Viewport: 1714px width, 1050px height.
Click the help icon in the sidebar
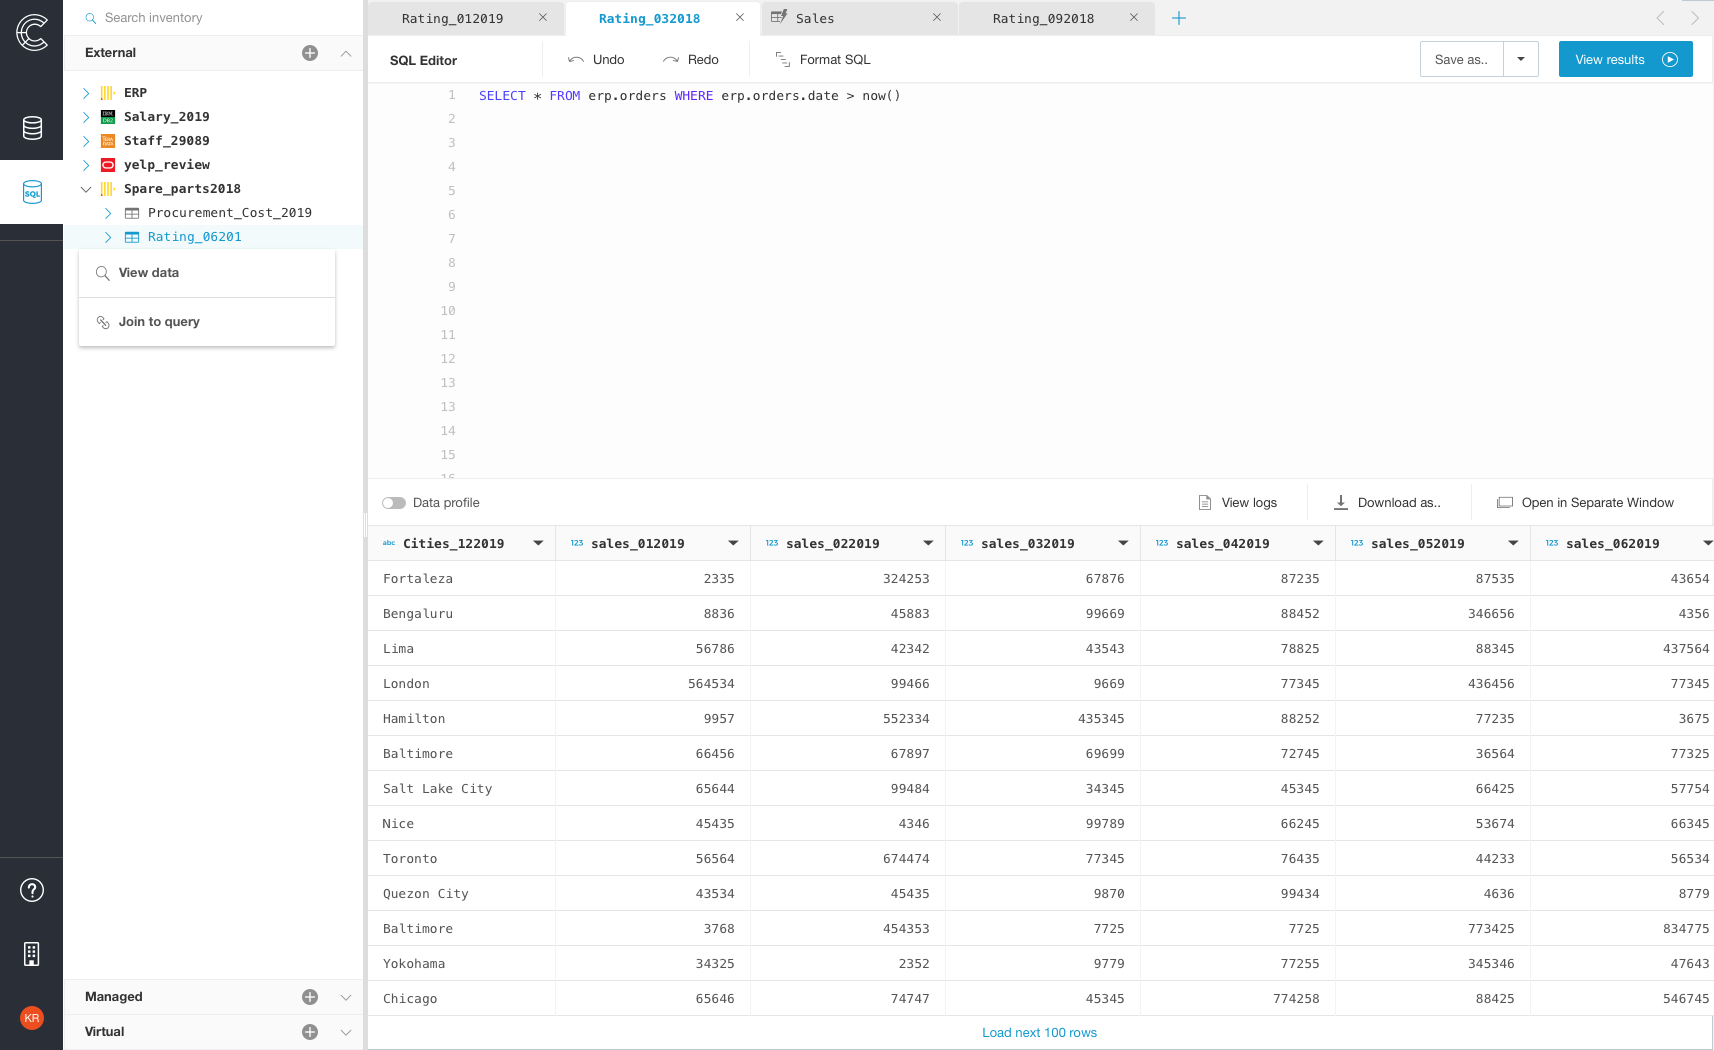(32, 890)
